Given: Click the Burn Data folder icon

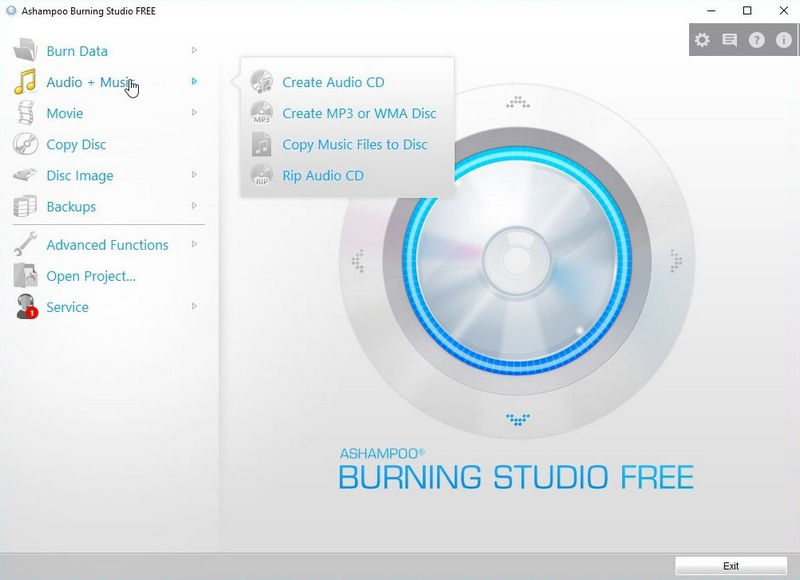Looking at the screenshot, I should coord(25,51).
